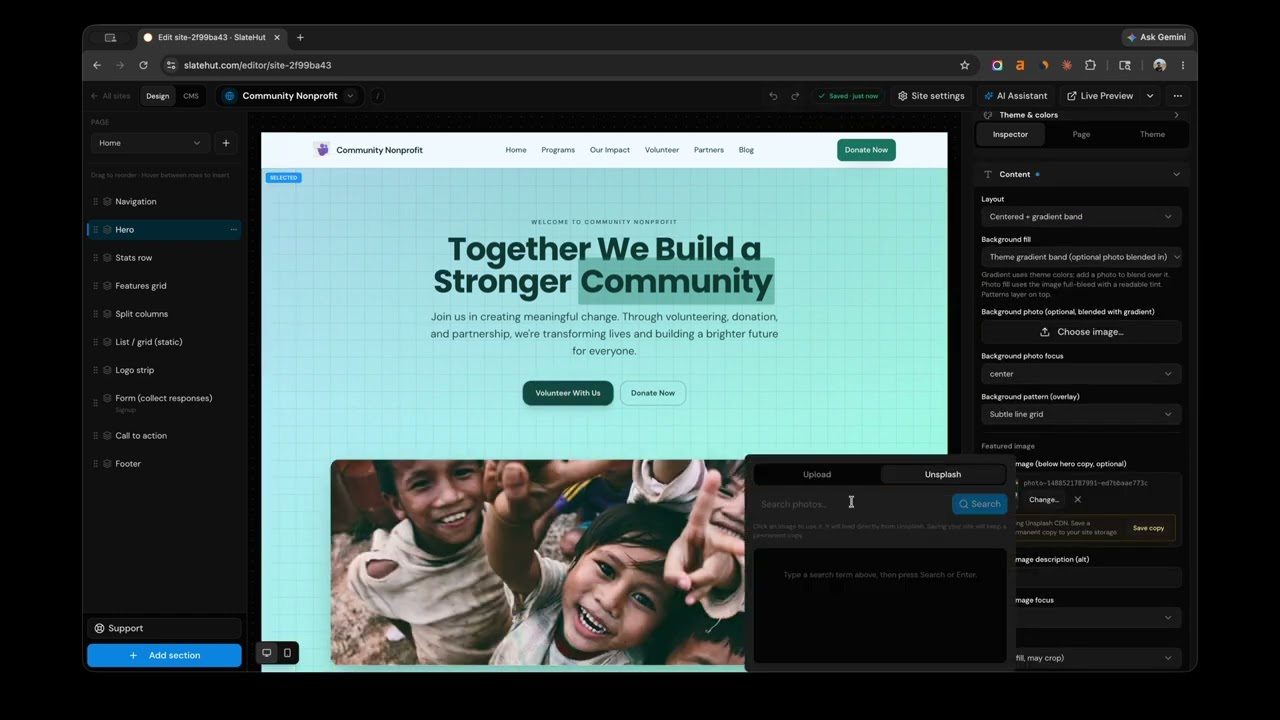Click the Hero row options ellipsis
The width and height of the screenshot is (1280, 720).
234,230
